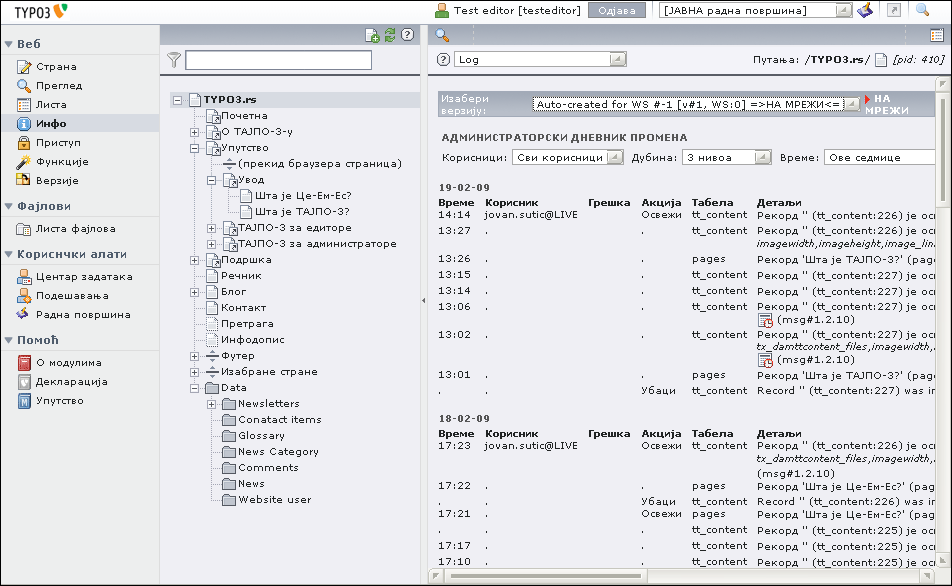Select Website user folder
Screen dimensions: 952x586
[274, 500]
